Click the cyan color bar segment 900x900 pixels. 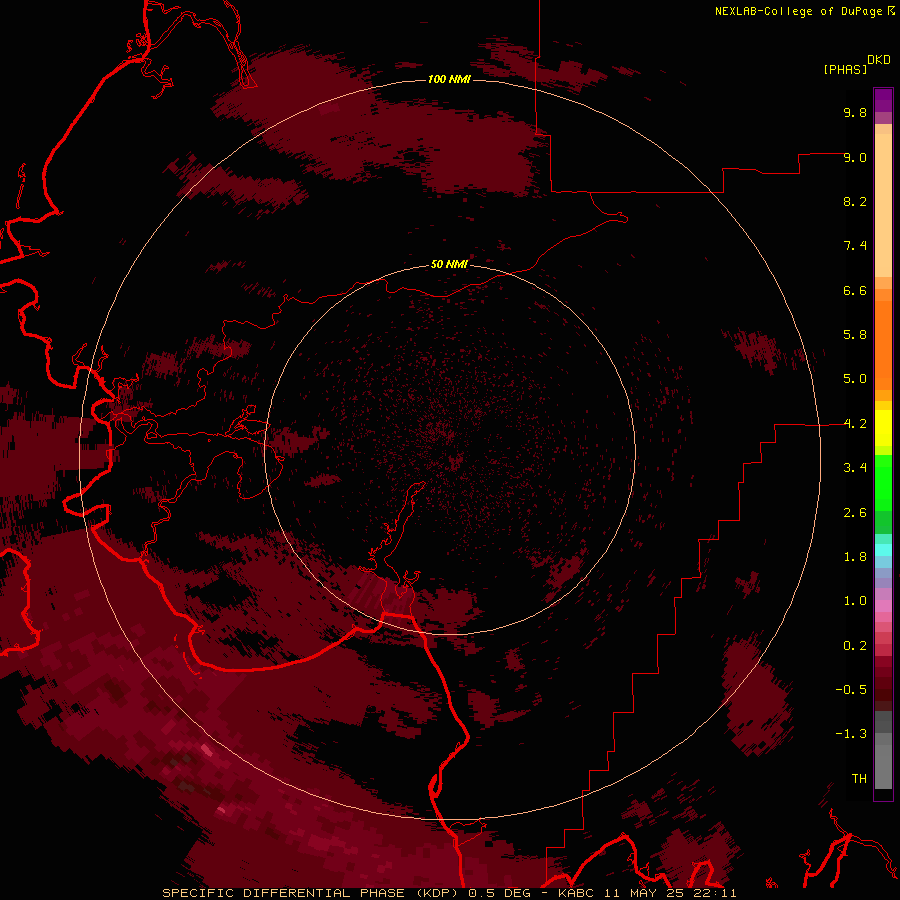pyautogui.click(x=883, y=550)
